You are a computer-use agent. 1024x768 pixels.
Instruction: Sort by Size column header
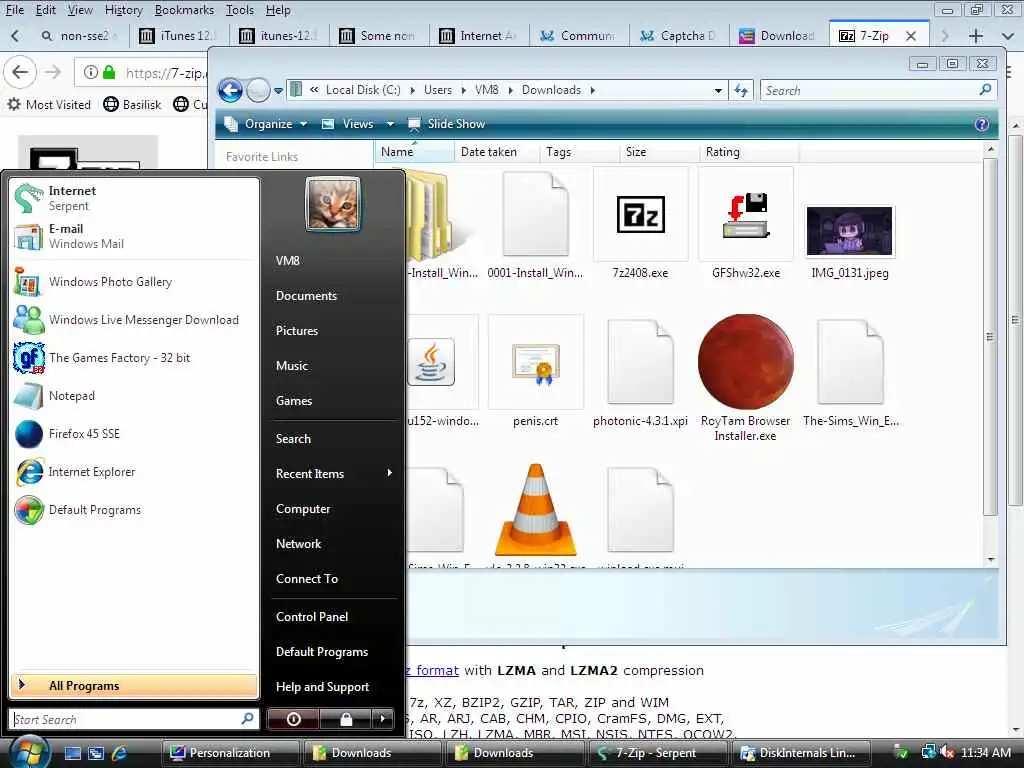[x=658, y=152]
